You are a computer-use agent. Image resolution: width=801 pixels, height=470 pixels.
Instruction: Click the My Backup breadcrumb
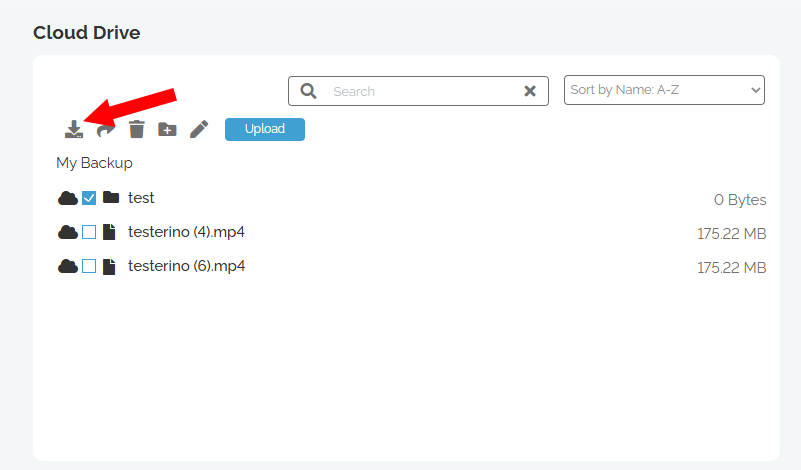tap(95, 163)
